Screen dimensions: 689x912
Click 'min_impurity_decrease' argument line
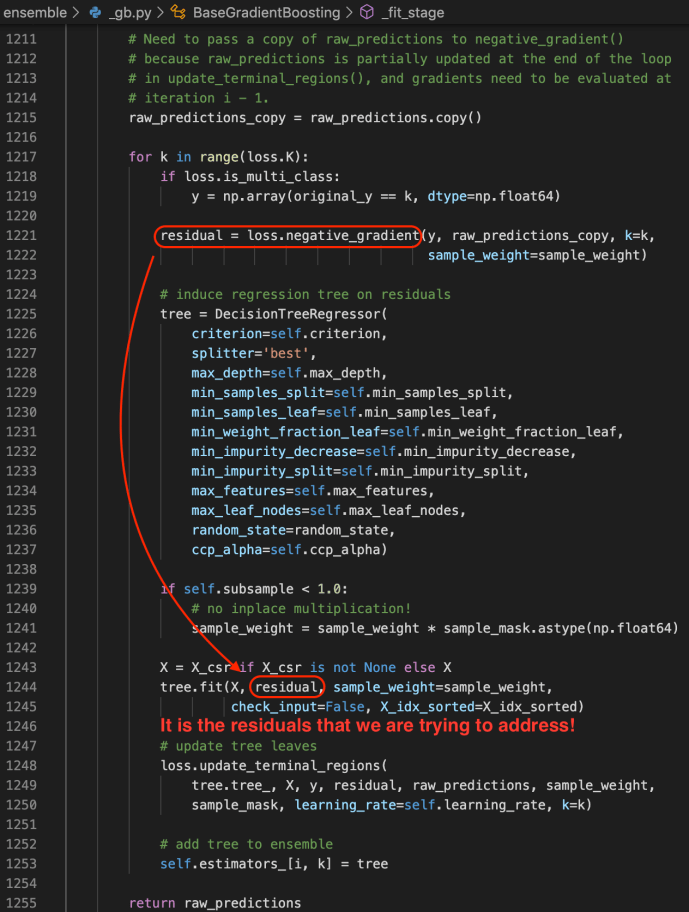pyautogui.click(x=384, y=452)
